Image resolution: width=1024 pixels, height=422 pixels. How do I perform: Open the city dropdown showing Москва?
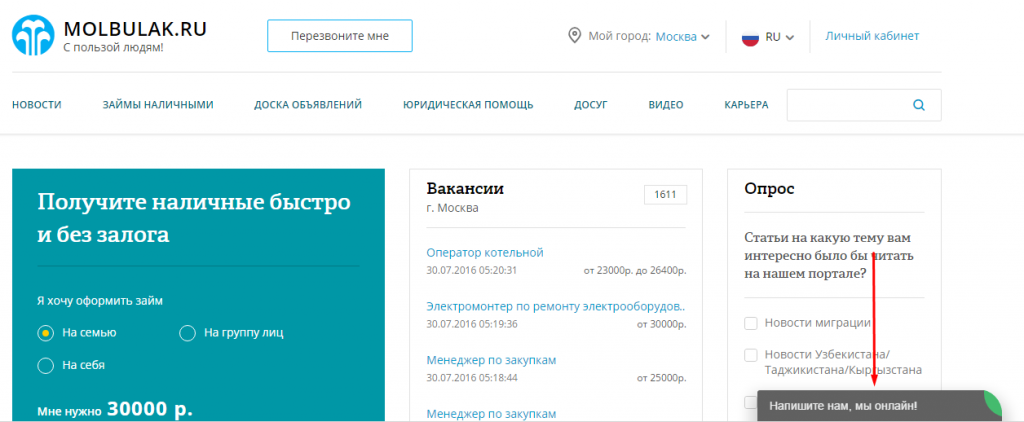coord(682,37)
